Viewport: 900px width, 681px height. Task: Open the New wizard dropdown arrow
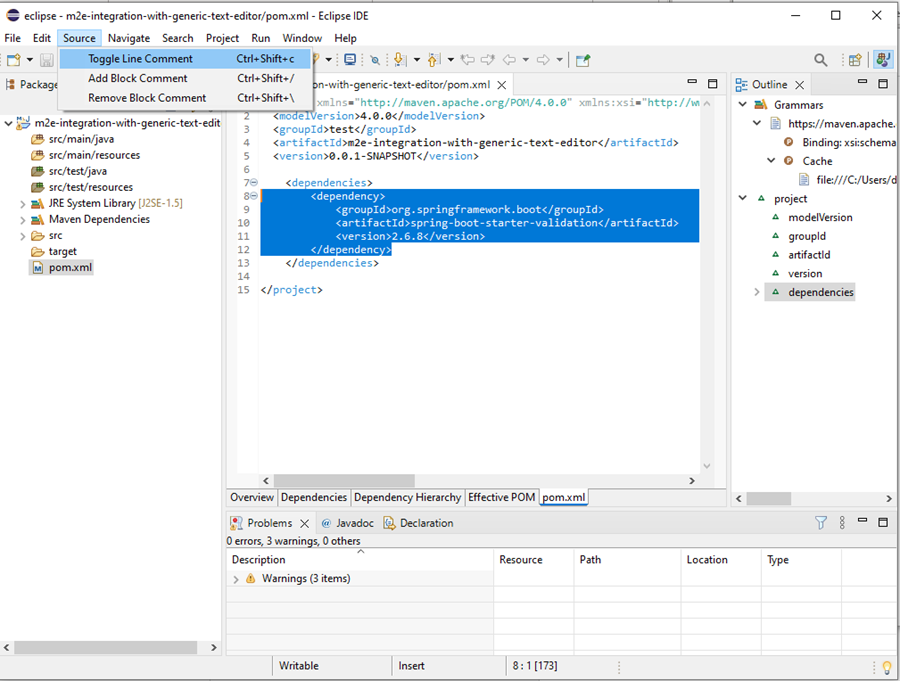tap(30, 60)
